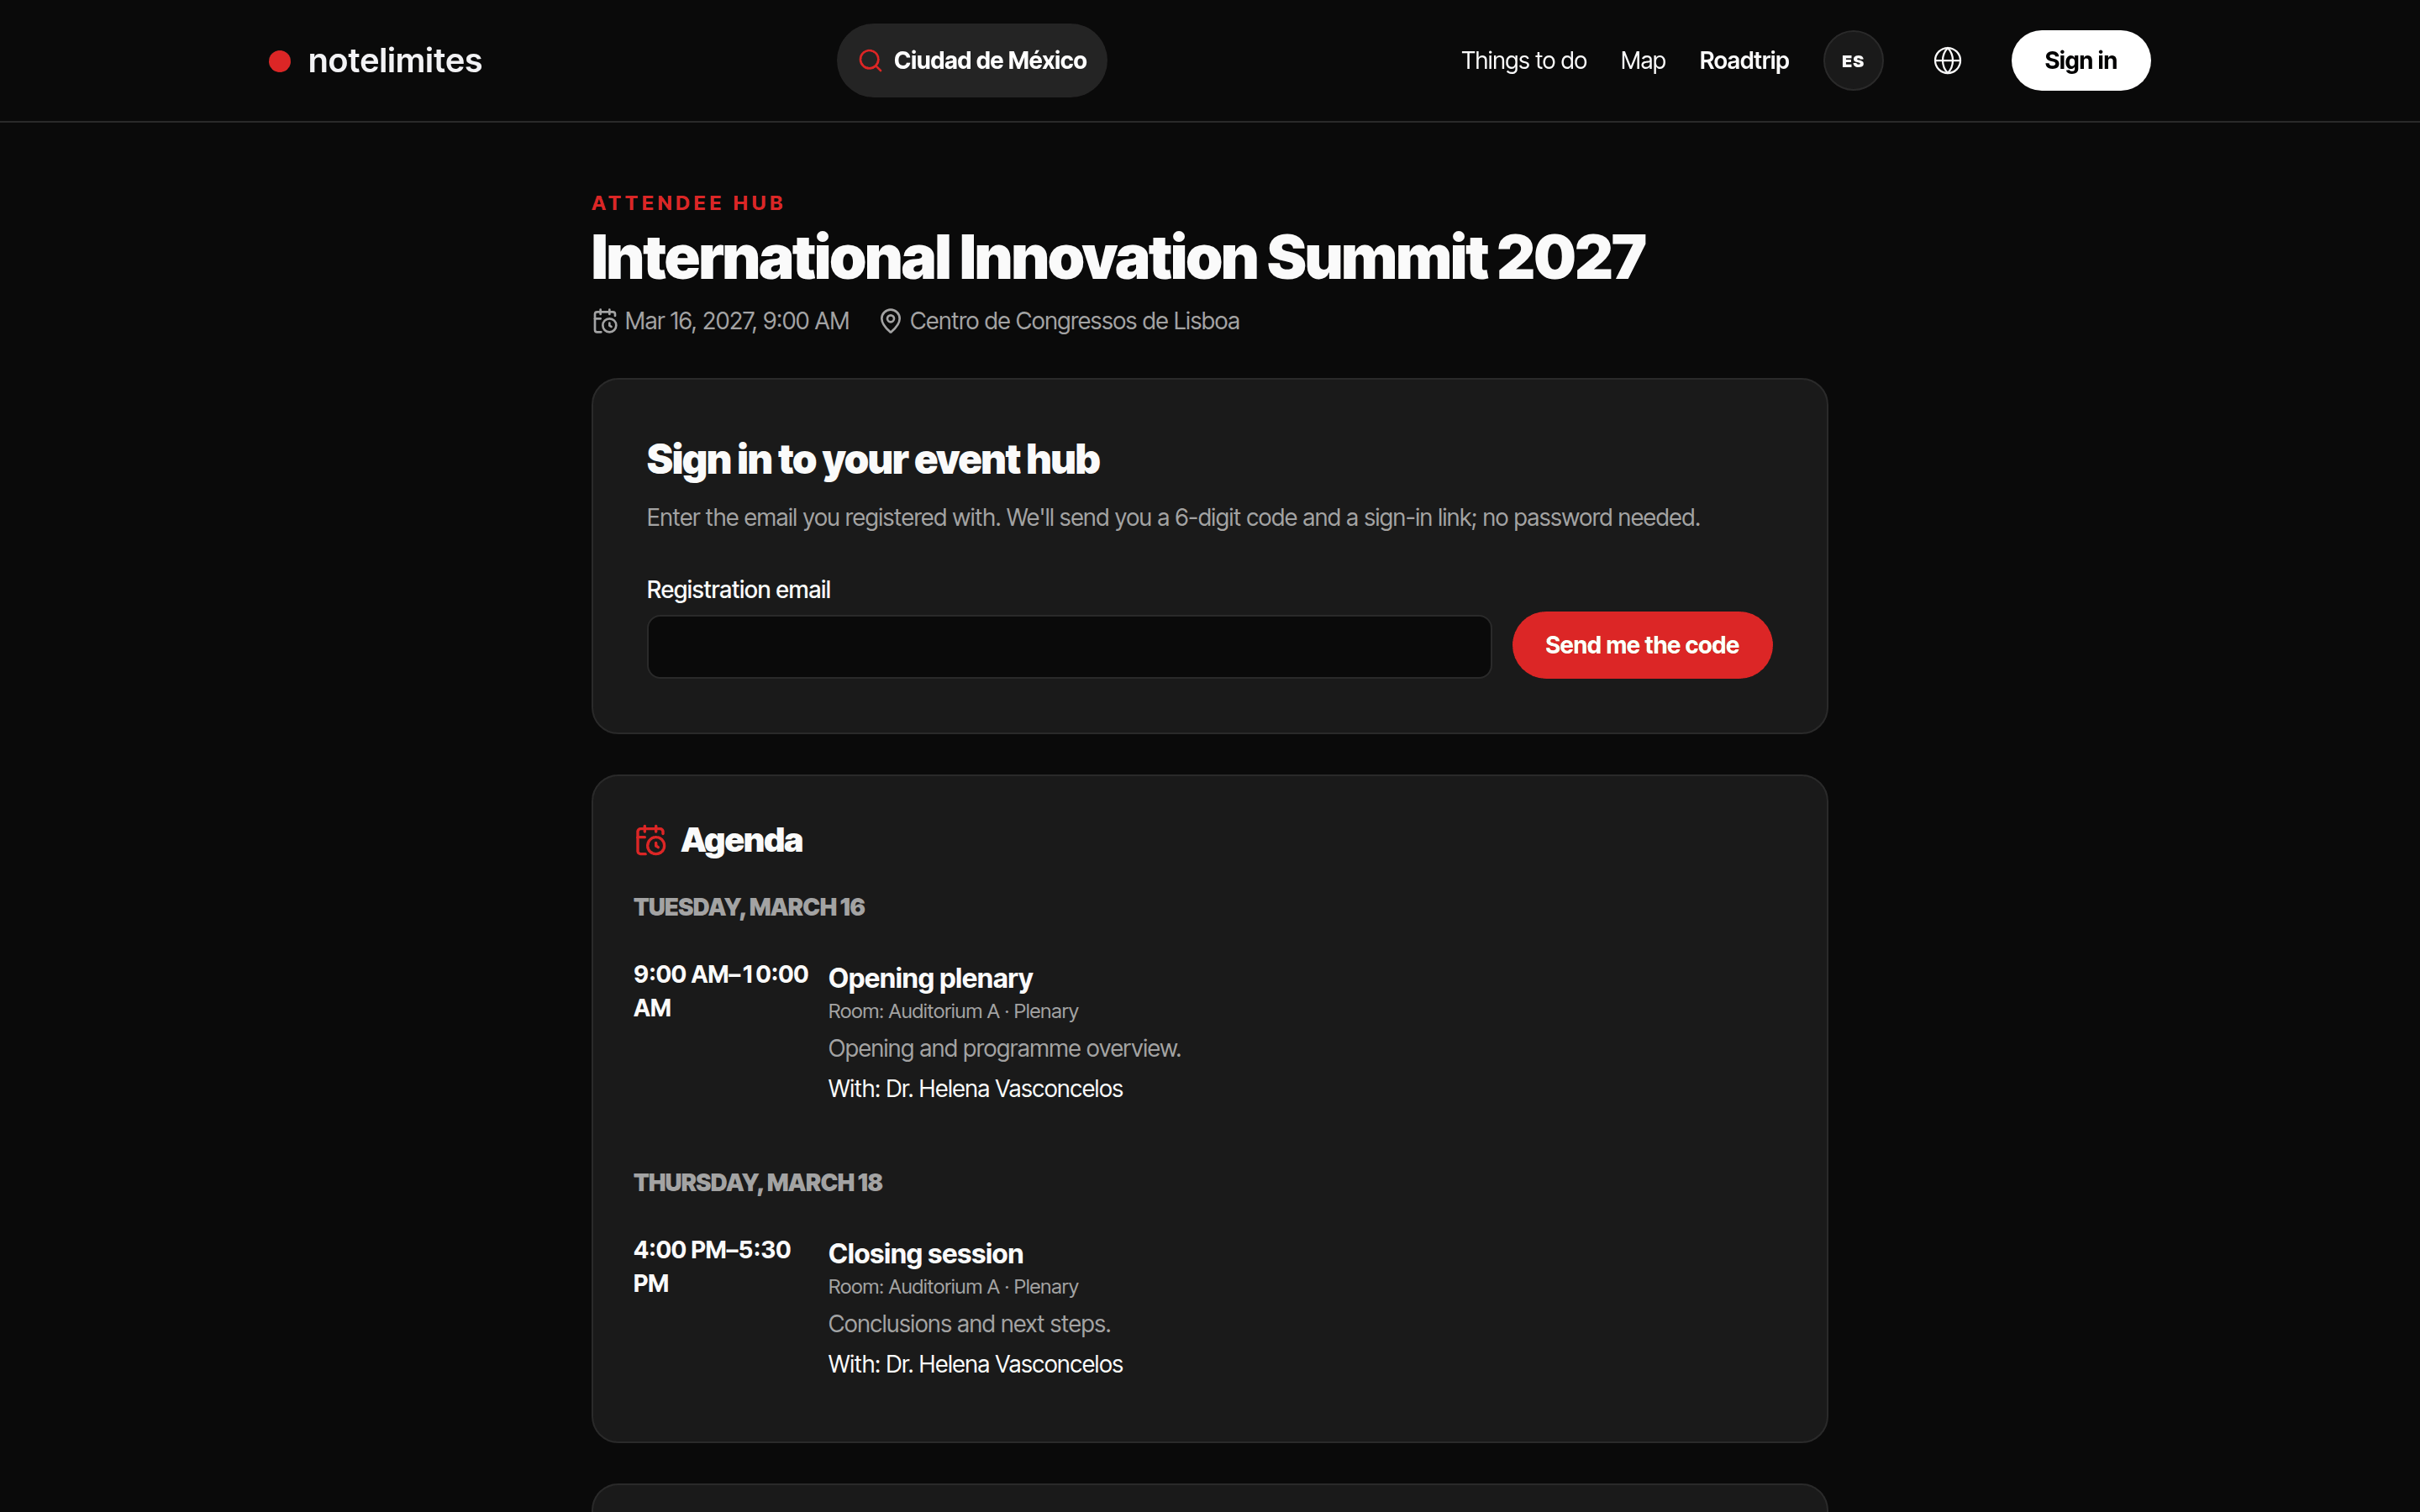This screenshot has height=1512, width=2420.
Task: Click Conclusions and next steps description
Action: click(969, 1324)
